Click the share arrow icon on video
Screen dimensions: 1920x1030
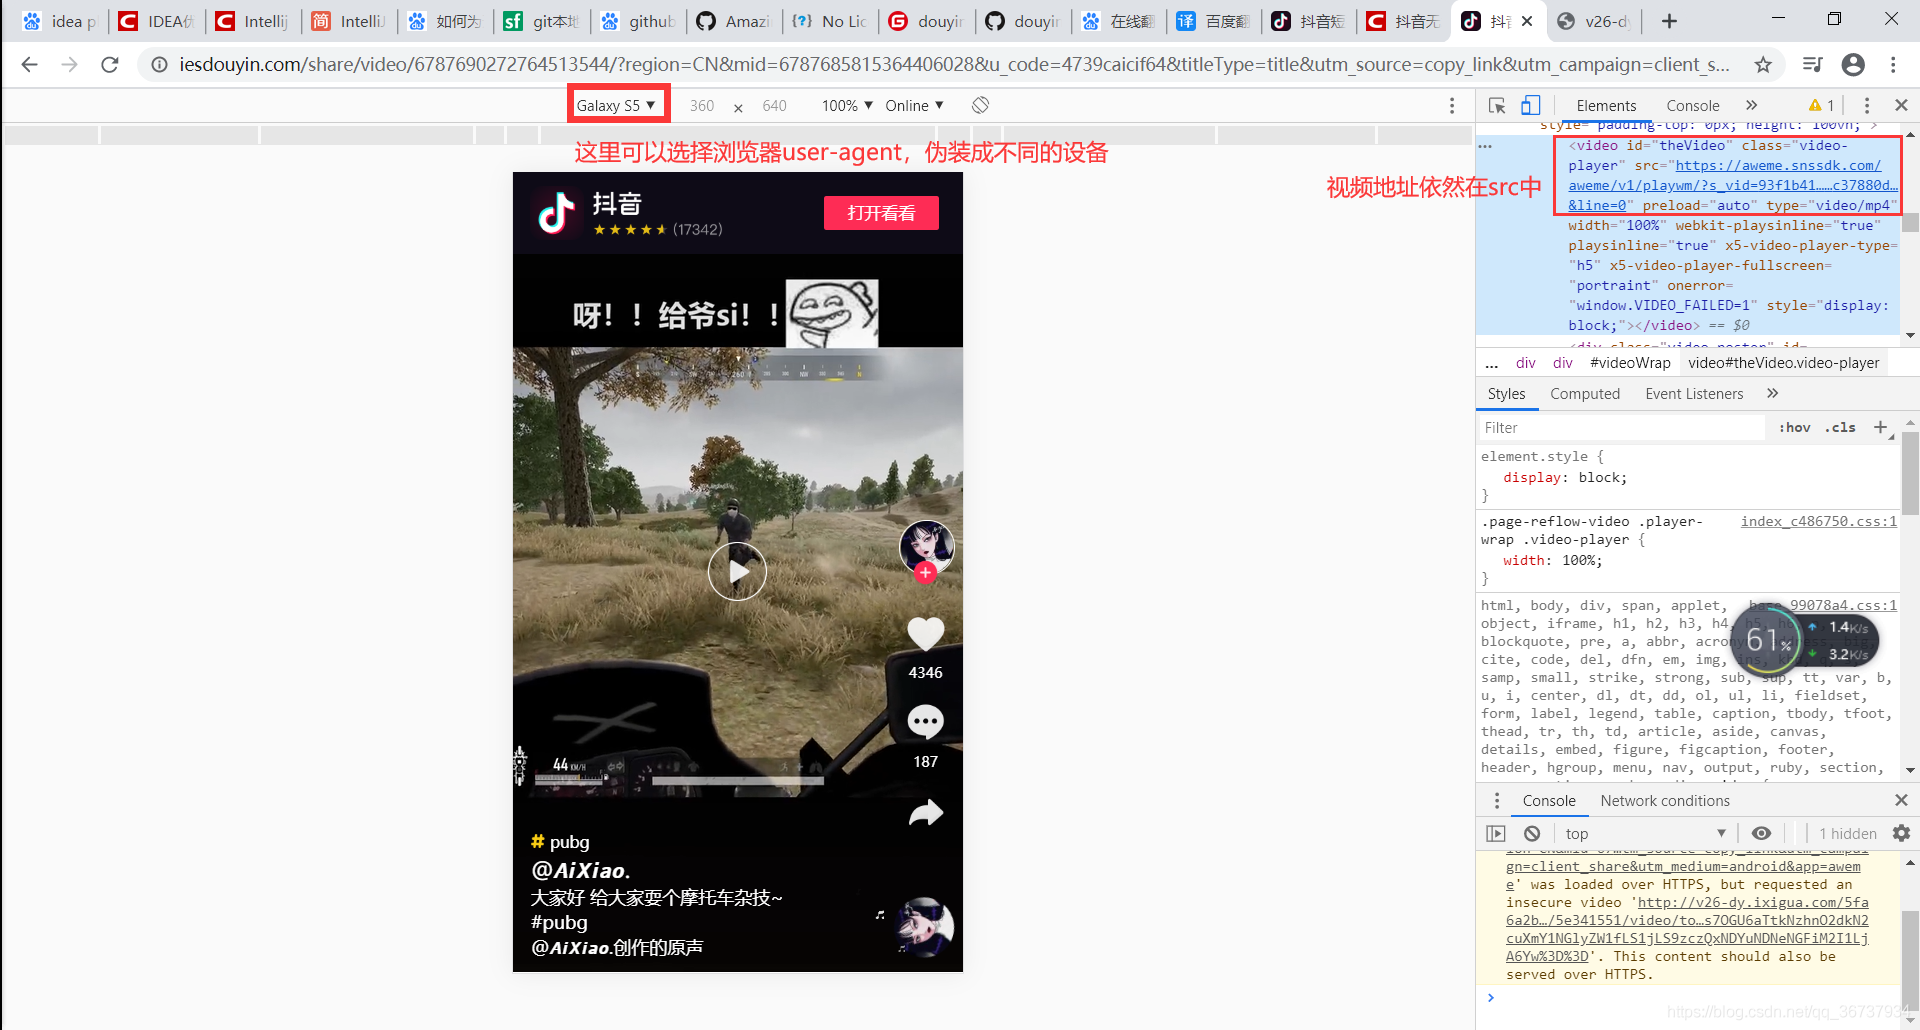tap(925, 813)
